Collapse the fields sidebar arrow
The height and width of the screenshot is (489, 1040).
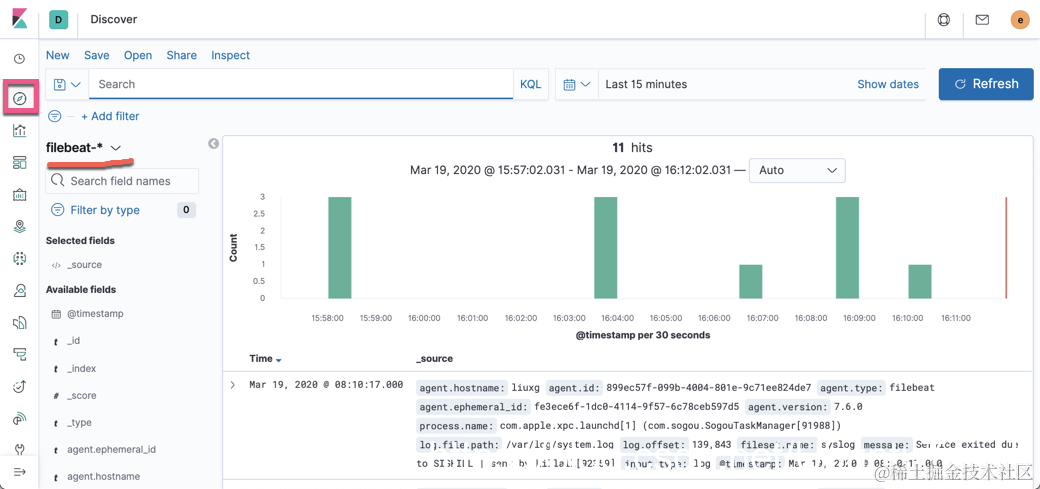[x=214, y=143]
